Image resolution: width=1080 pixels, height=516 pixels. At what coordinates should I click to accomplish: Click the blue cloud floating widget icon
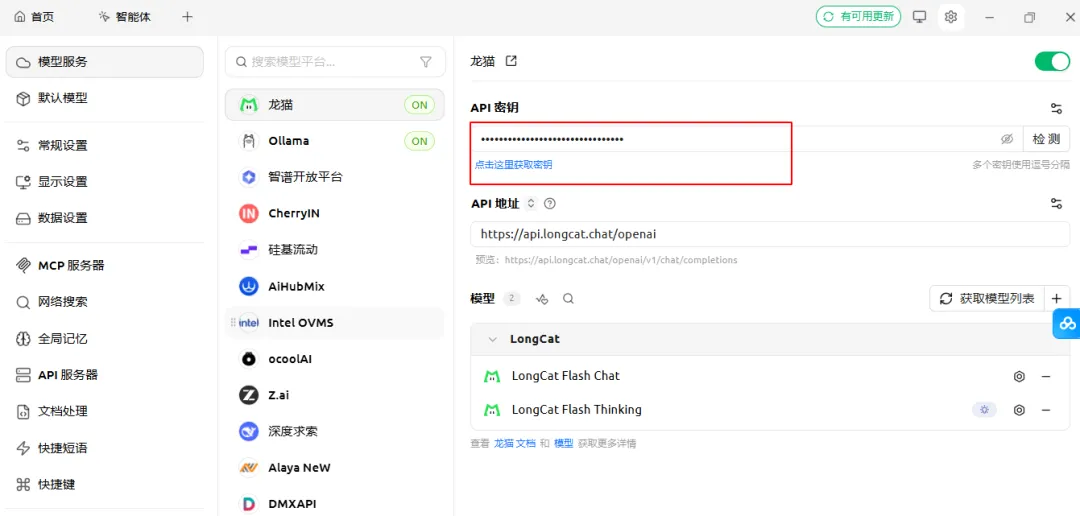tap(1067, 323)
